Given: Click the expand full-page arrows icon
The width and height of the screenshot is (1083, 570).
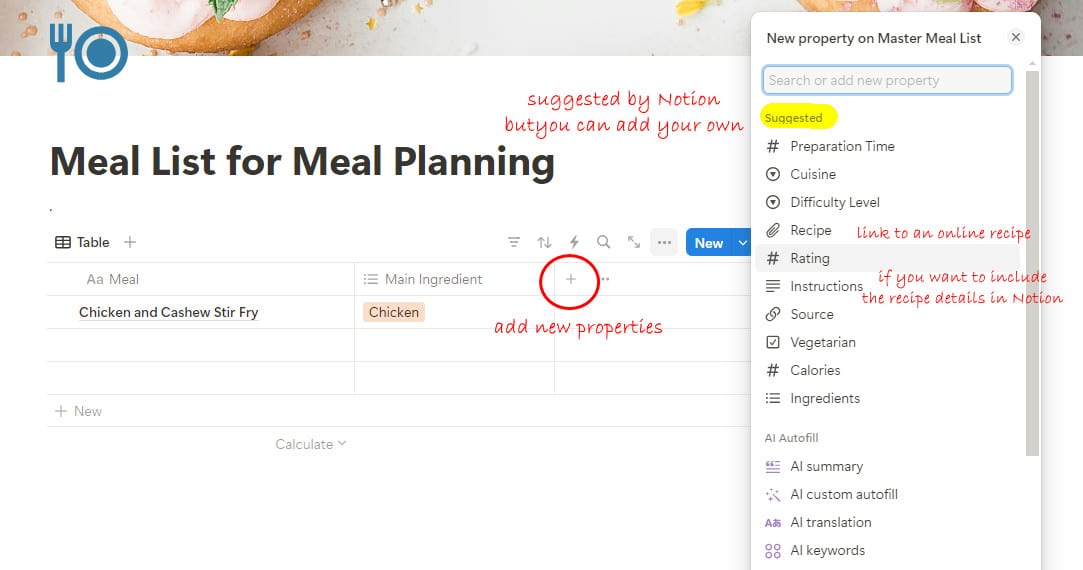Looking at the screenshot, I should click(x=633, y=242).
